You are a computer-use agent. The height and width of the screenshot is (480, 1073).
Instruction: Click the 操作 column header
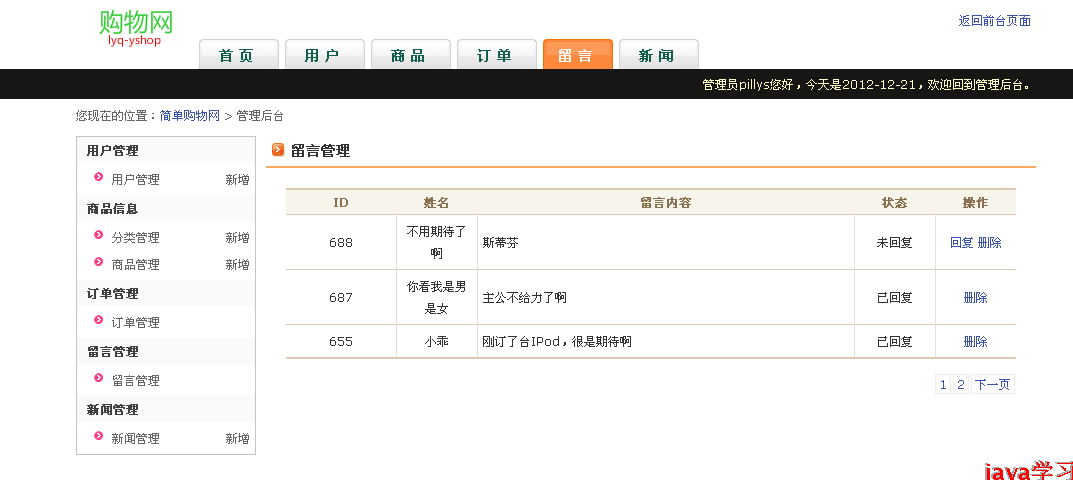click(975, 203)
